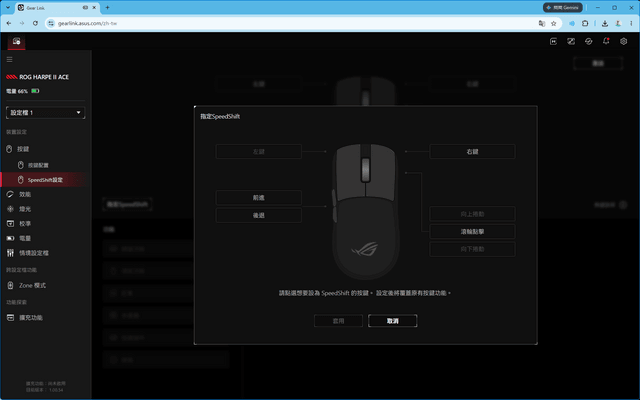Click the 套用 apply button
This screenshot has height=400, width=640.
(x=338, y=321)
